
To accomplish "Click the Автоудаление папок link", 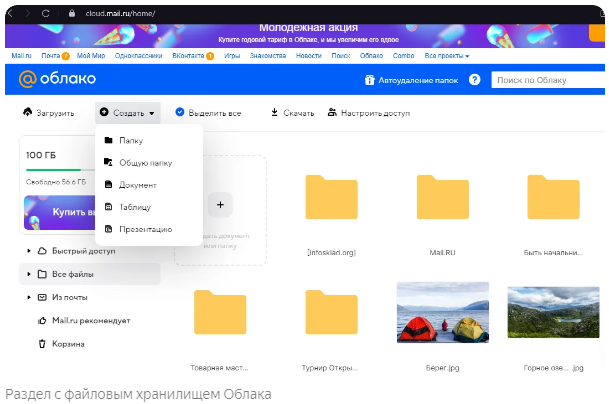I will point(418,80).
